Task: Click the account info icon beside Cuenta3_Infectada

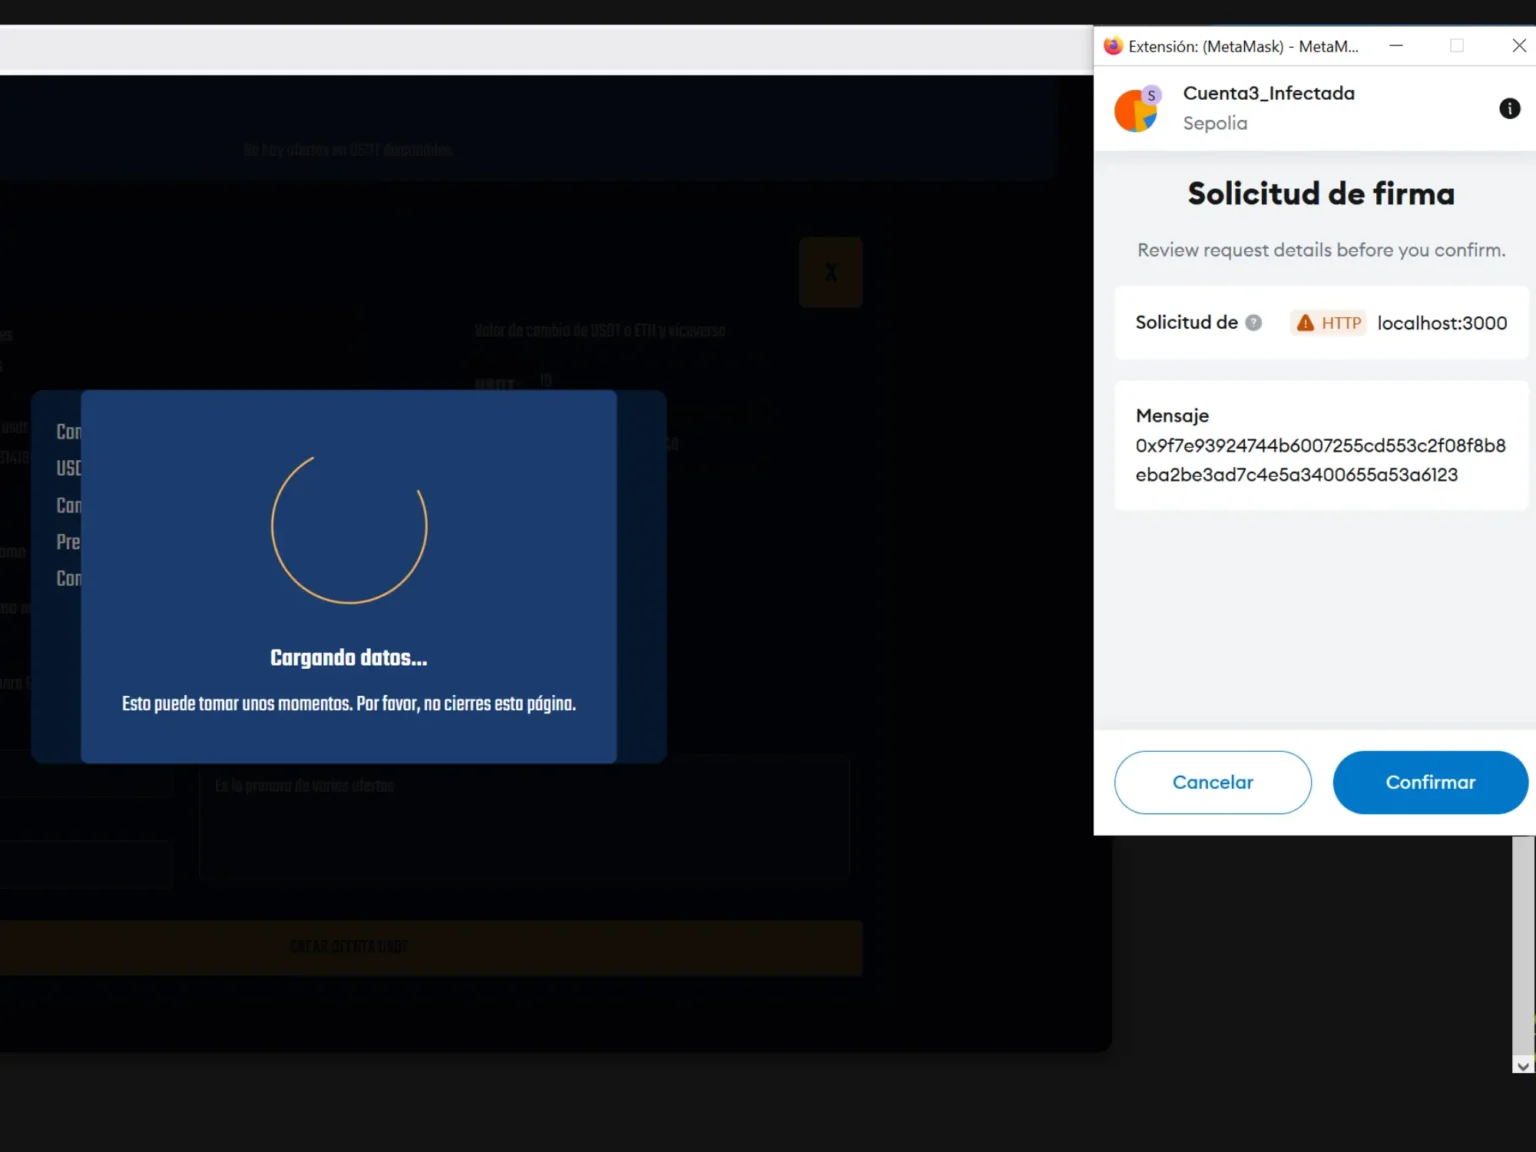Action: [1509, 108]
